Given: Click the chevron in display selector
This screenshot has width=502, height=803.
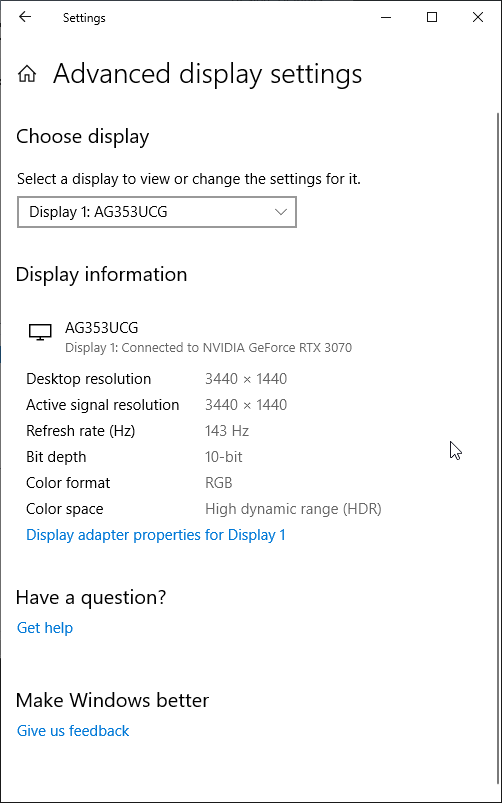Looking at the screenshot, I should click(281, 212).
